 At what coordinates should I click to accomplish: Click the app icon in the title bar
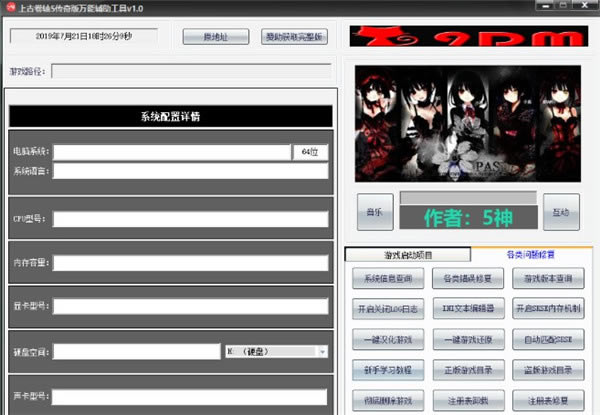tap(11, 7)
